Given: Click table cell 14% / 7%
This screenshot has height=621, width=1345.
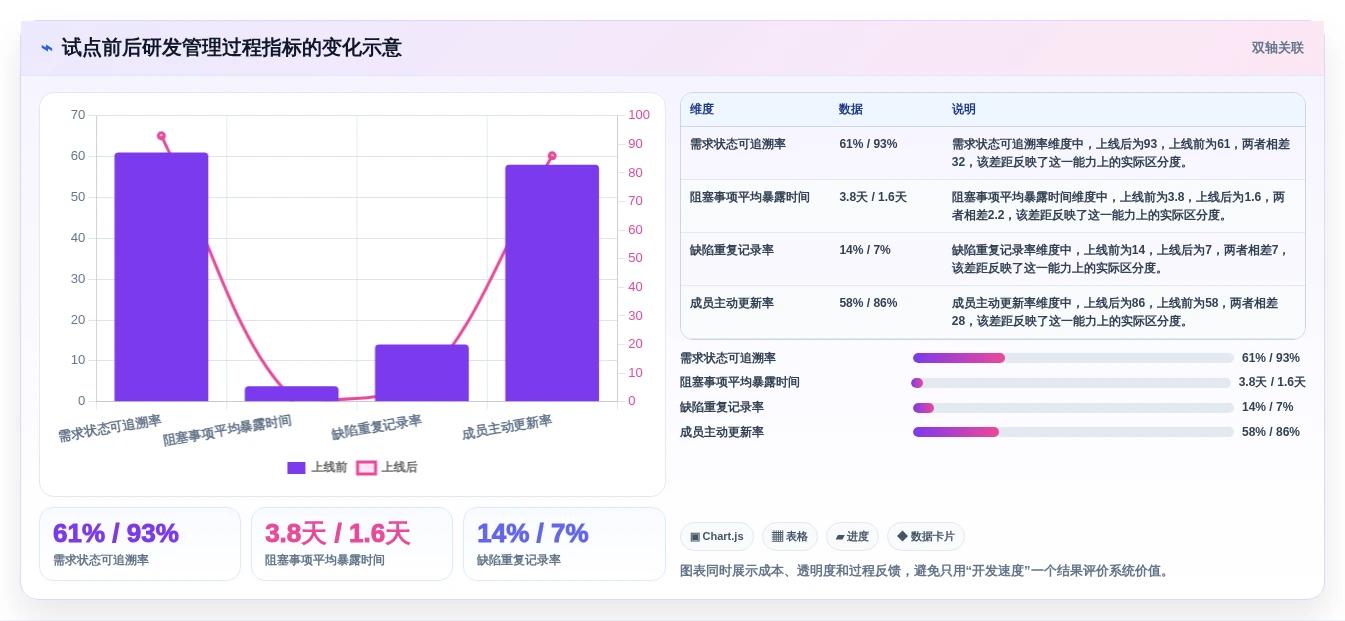Looking at the screenshot, I should click(x=865, y=250).
